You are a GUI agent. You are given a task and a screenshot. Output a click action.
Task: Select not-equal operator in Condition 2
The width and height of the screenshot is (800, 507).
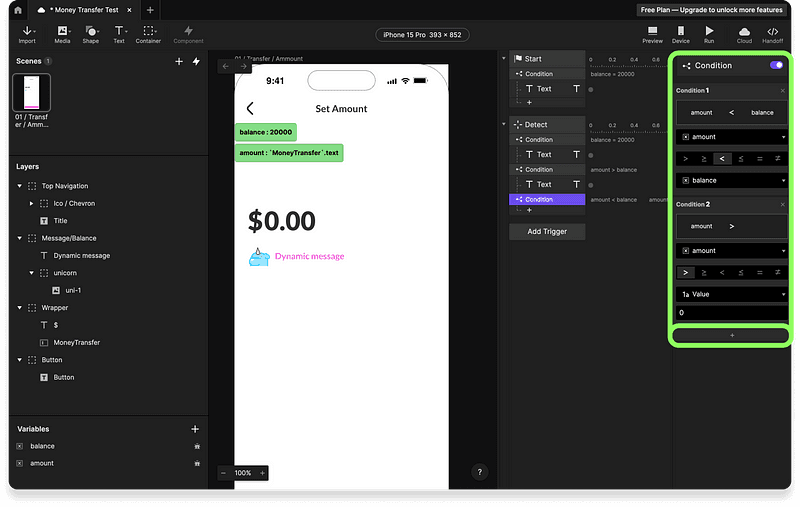pyautogui.click(x=778, y=272)
